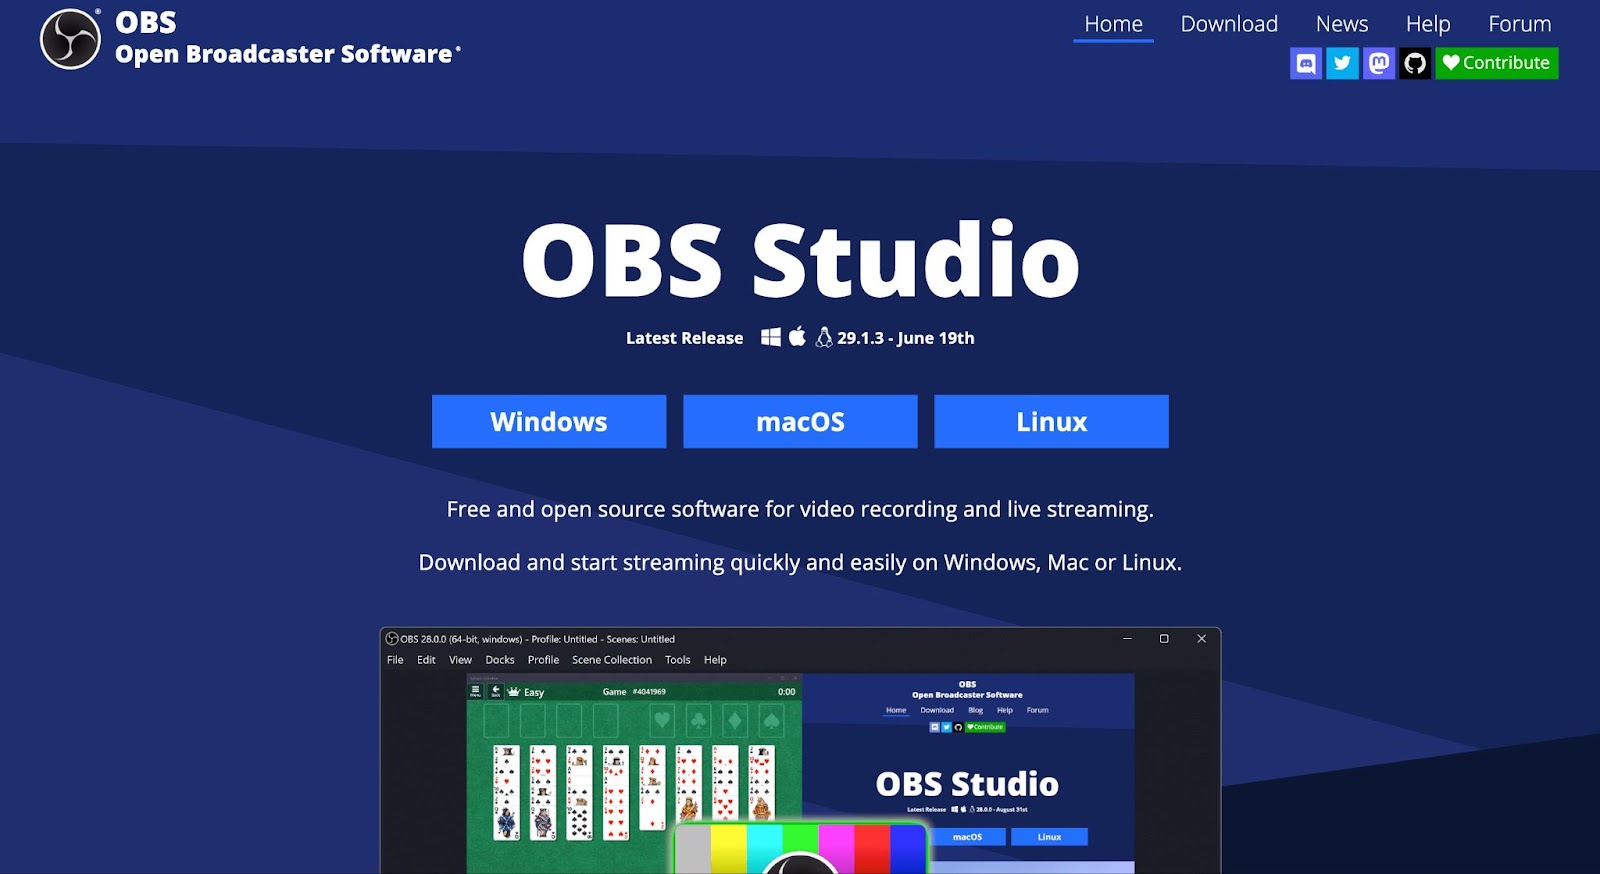This screenshot has width=1600, height=874.
Task: Click the spades foundation slot in solitaire
Action: [772, 721]
